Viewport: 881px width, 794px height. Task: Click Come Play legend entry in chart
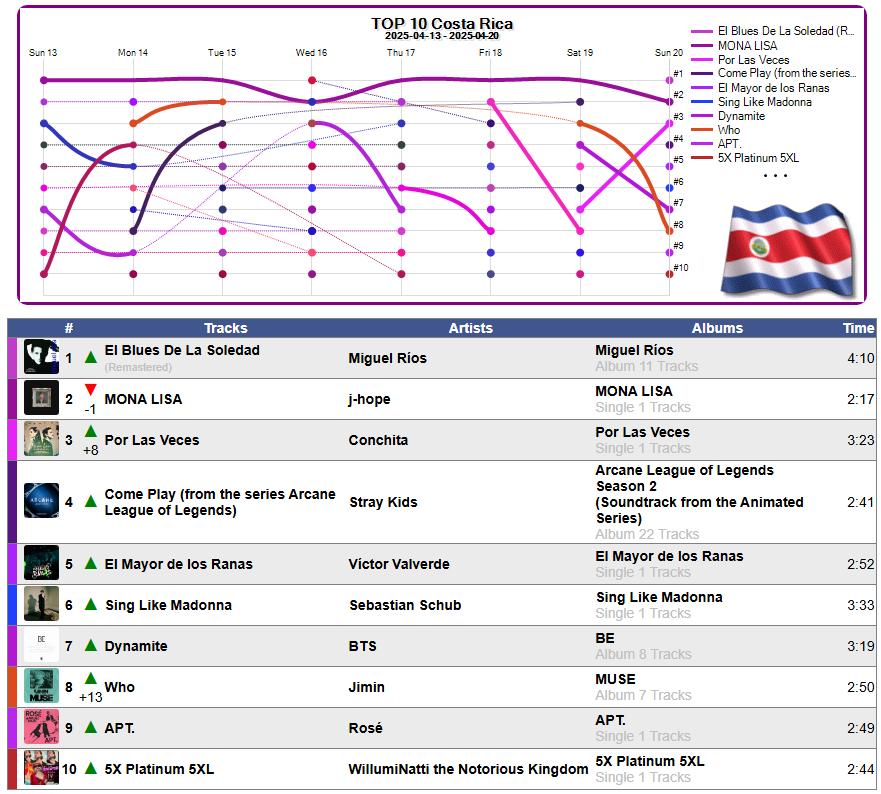774,73
